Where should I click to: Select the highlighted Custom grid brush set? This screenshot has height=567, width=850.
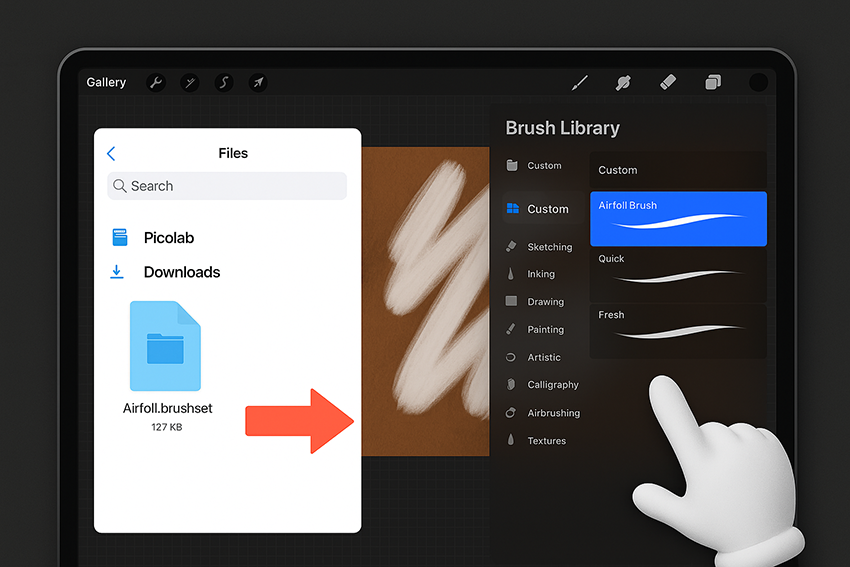coord(544,209)
